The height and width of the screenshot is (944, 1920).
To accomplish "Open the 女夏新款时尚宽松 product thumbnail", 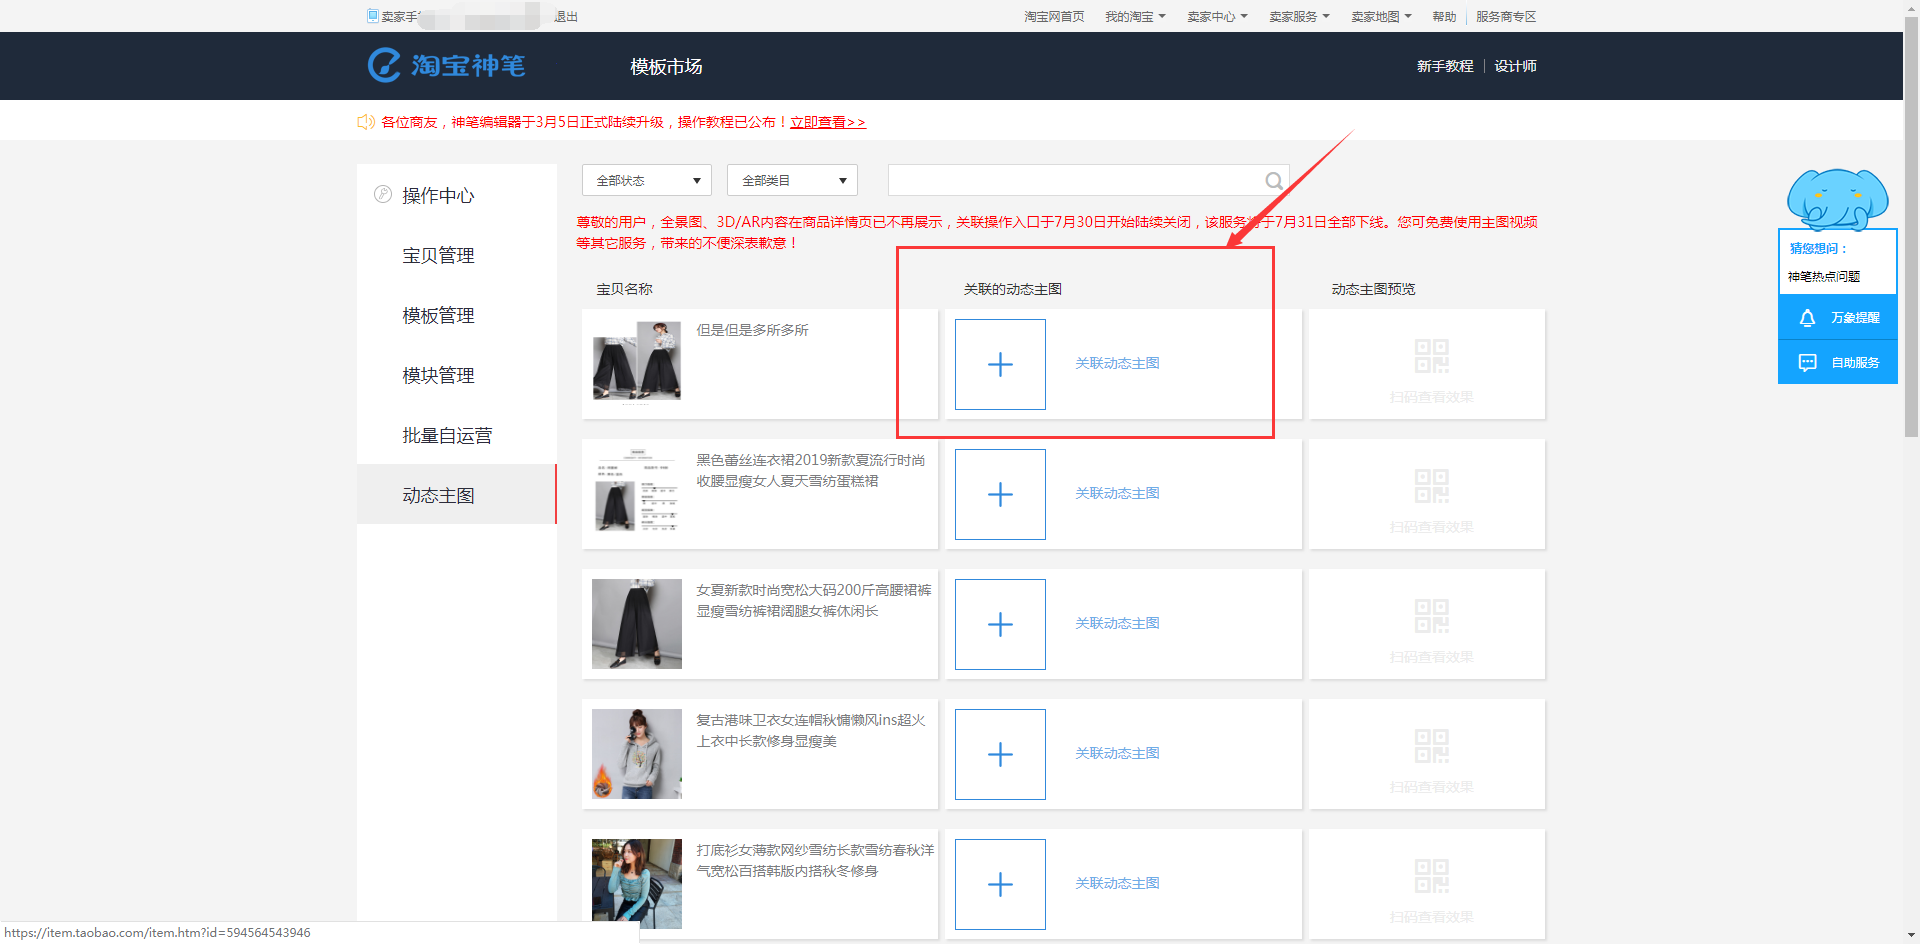I will (637, 624).
